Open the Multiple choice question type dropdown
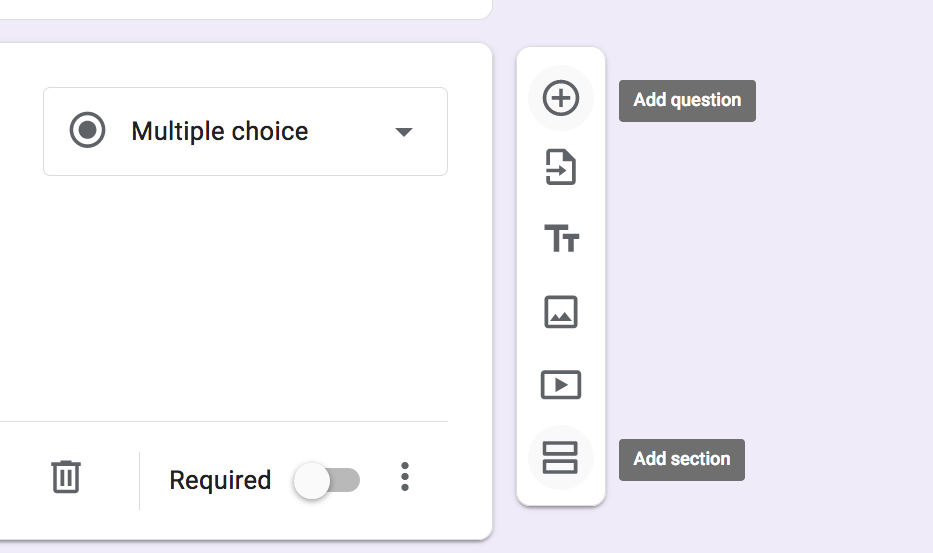Screen dimensions: 933x553 [x=245, y=132]
